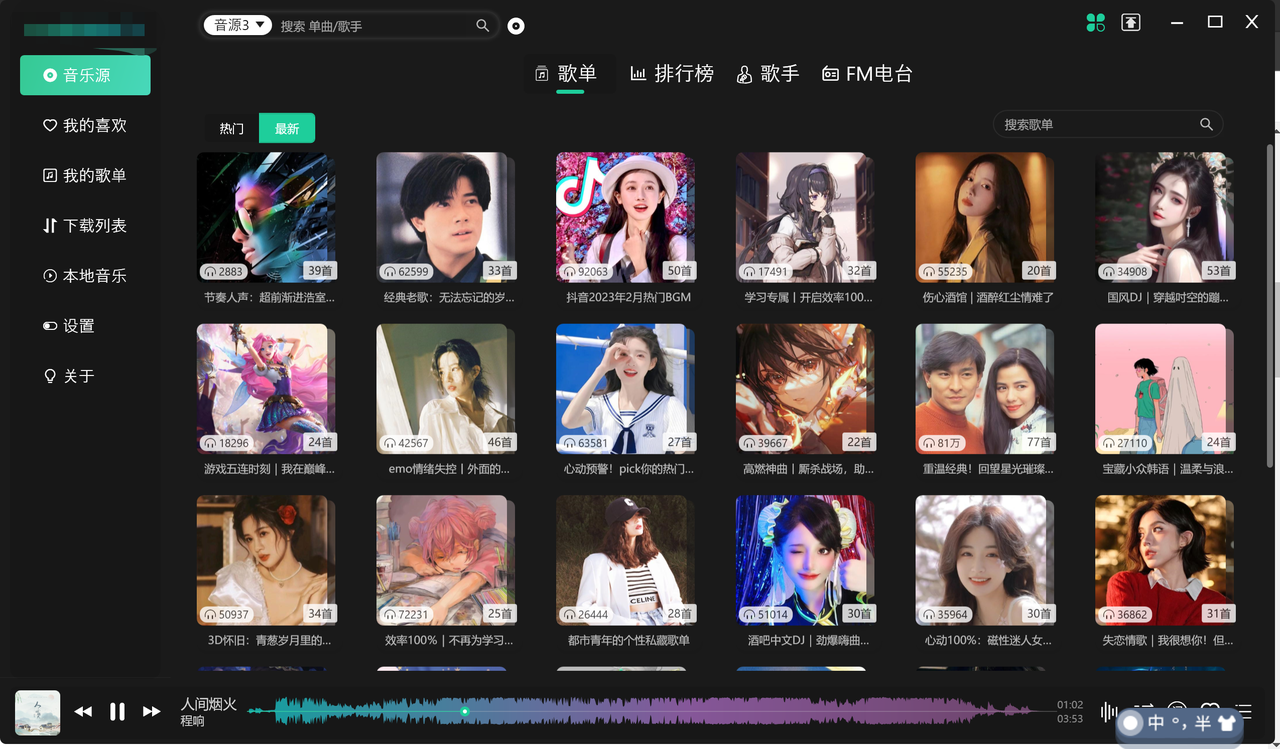Open the 经典老歌 playlist cover
The width and height of the screenshot is (1280, 749).
click(446, 217)
